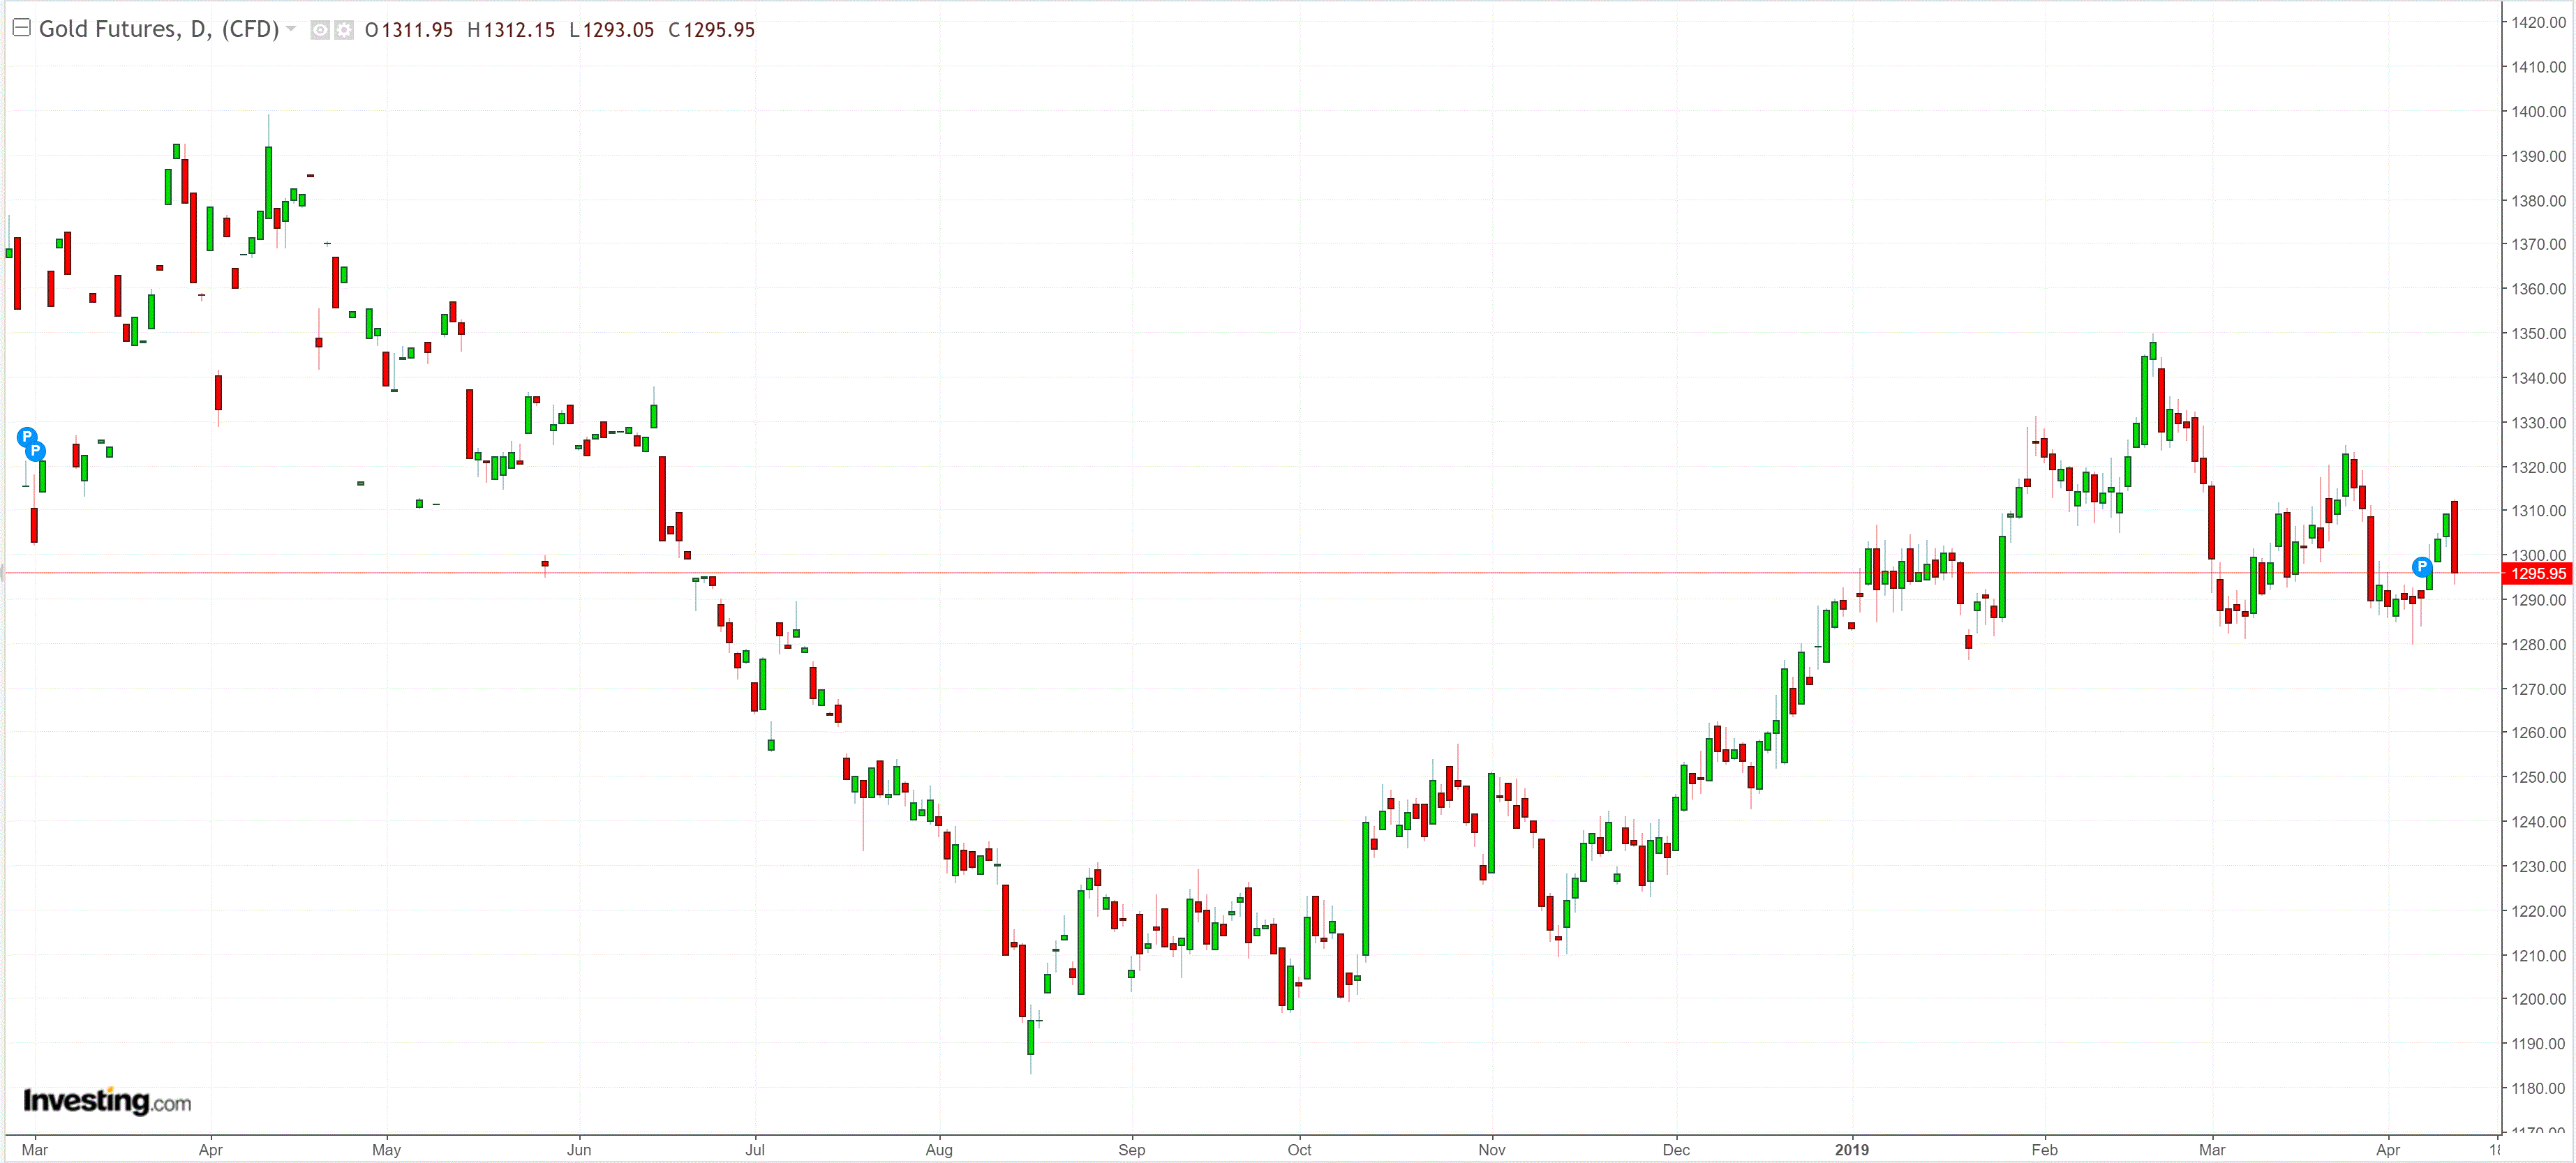Open the Investing.com logo link
2576x1163 pixels.
coord(106,1101)
